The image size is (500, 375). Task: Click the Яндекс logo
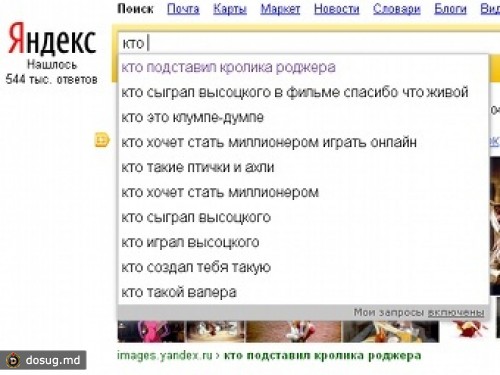pos(52,39)
